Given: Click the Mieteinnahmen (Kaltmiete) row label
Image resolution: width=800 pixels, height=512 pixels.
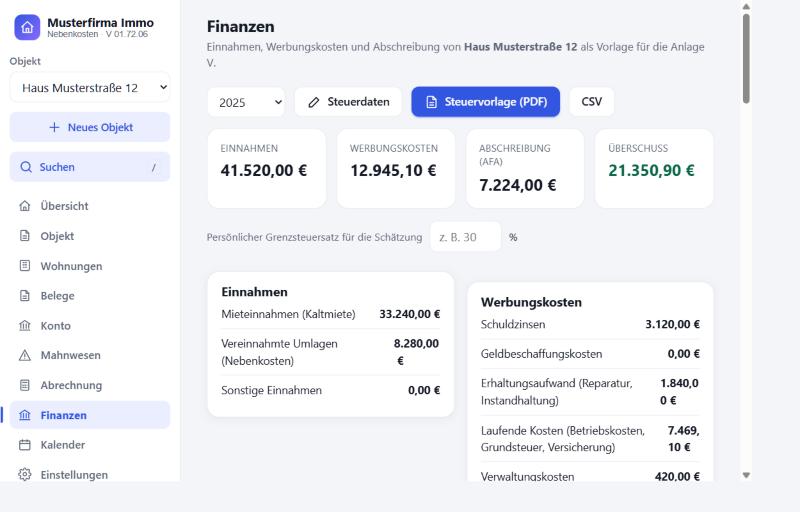Looking at the screenshot, I should [x=288, y=314].
